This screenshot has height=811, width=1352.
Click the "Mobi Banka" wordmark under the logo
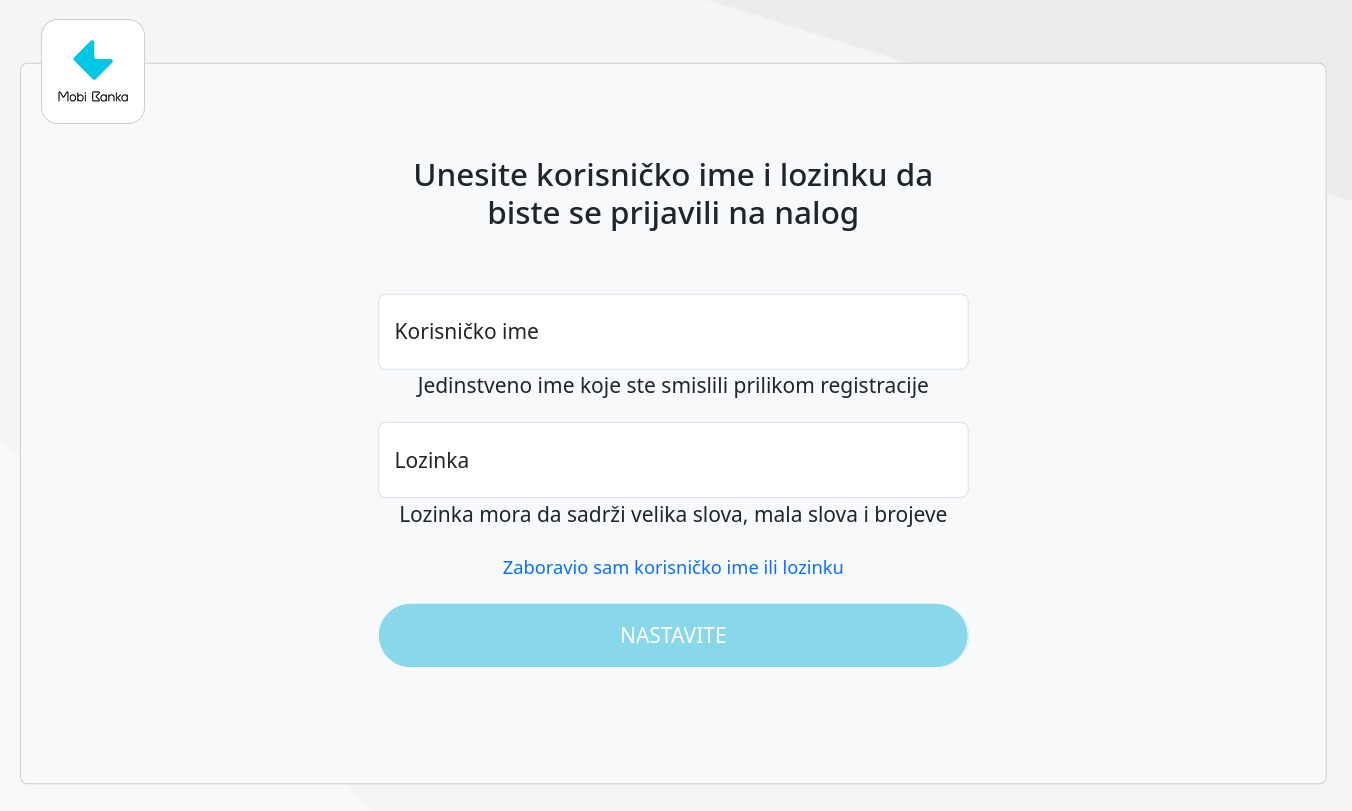93,97
